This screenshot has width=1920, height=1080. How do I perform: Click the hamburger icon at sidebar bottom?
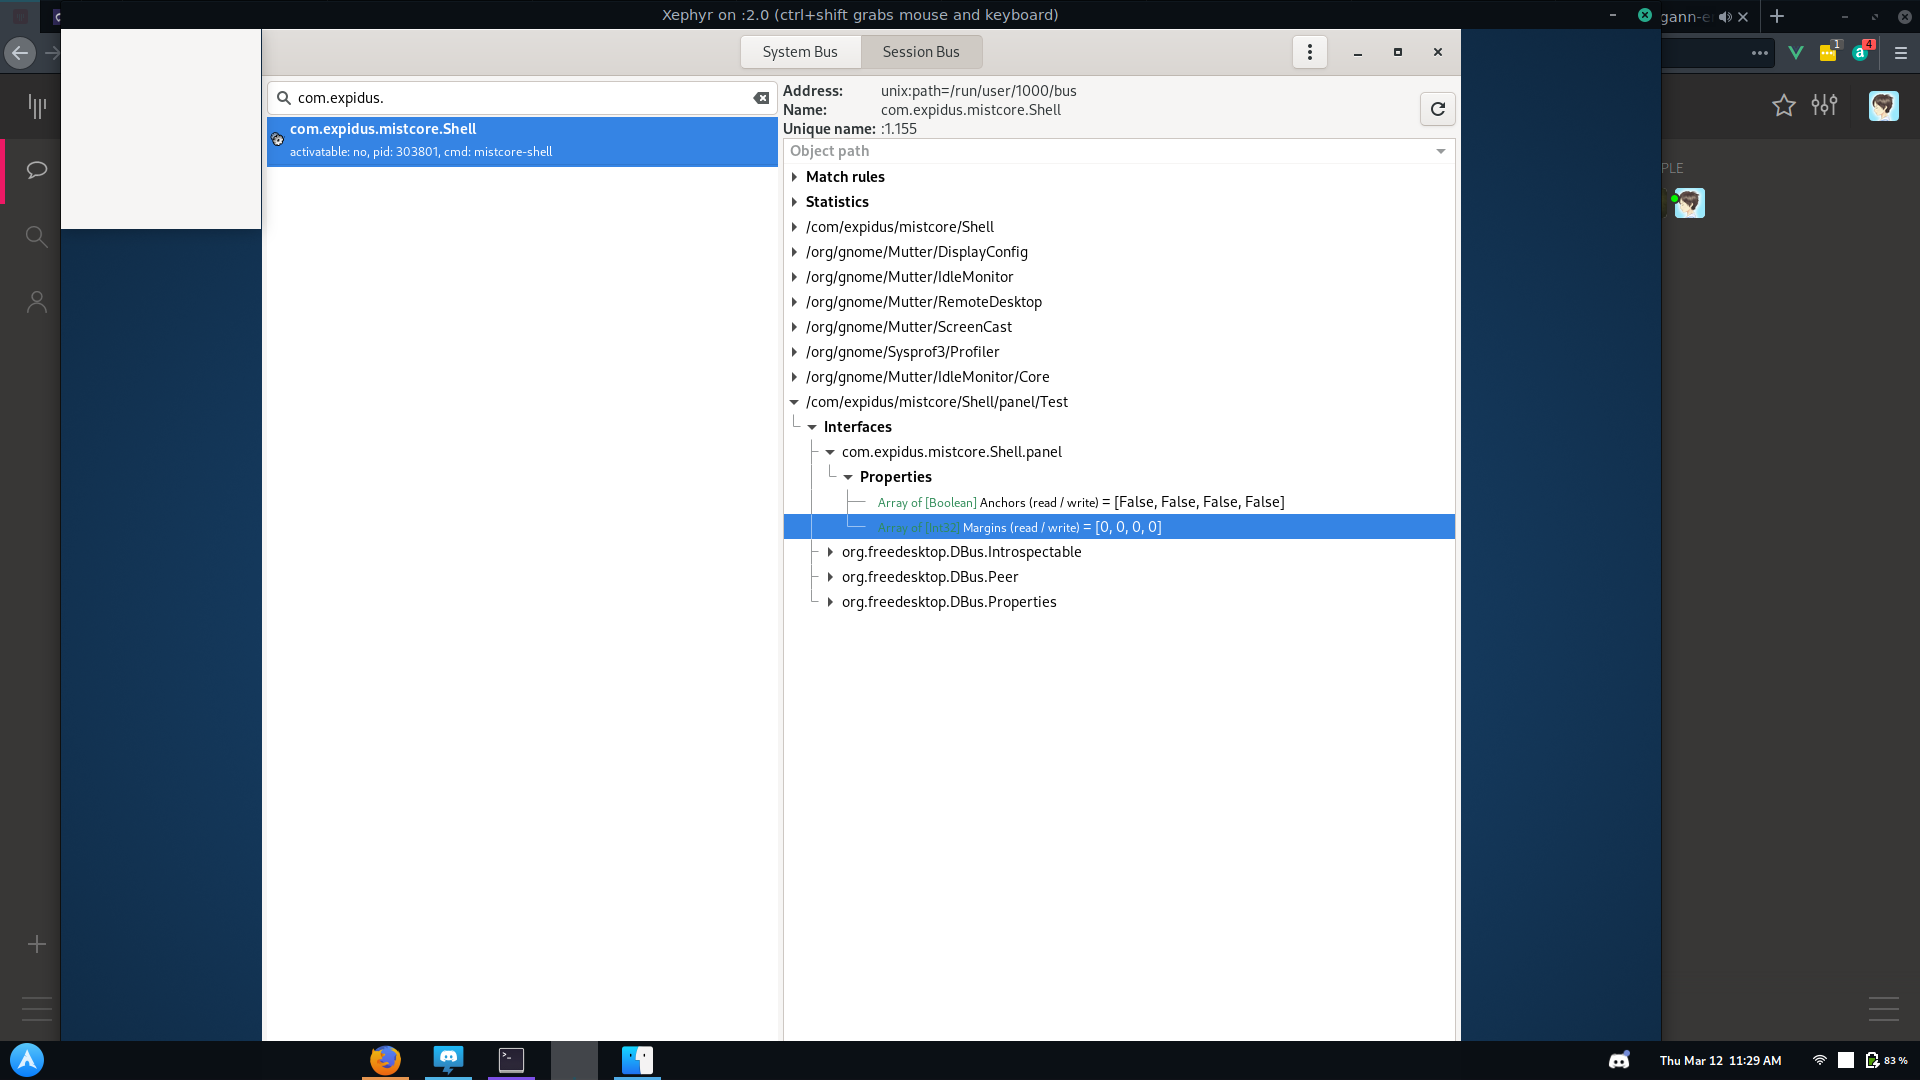[36, 1009]
